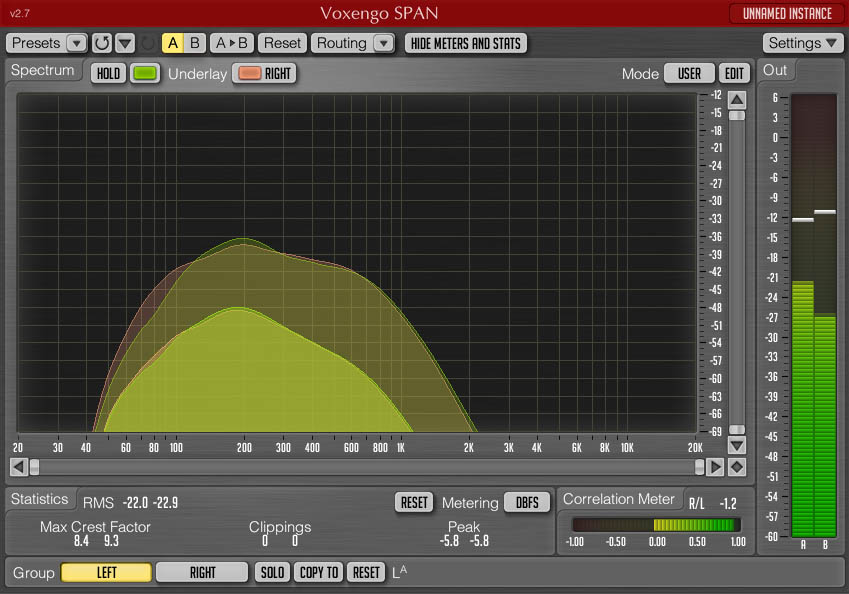Select the RIGHT channel group tab
Image resolution: width=849 pixels, height=594 pixels.
click(202, 572)
